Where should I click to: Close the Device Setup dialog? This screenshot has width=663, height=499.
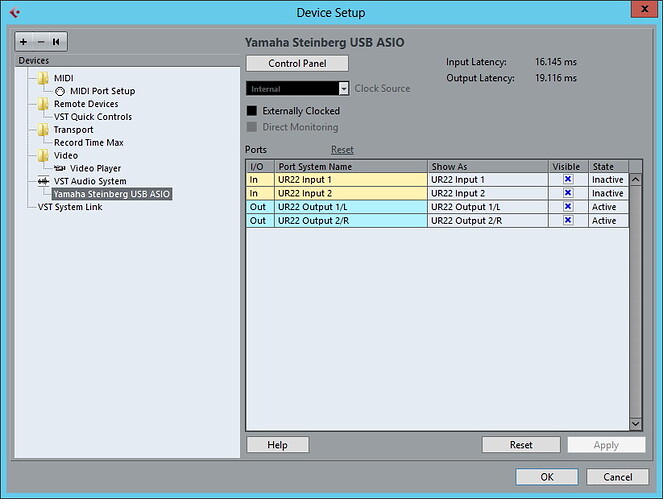pos(644,8)
